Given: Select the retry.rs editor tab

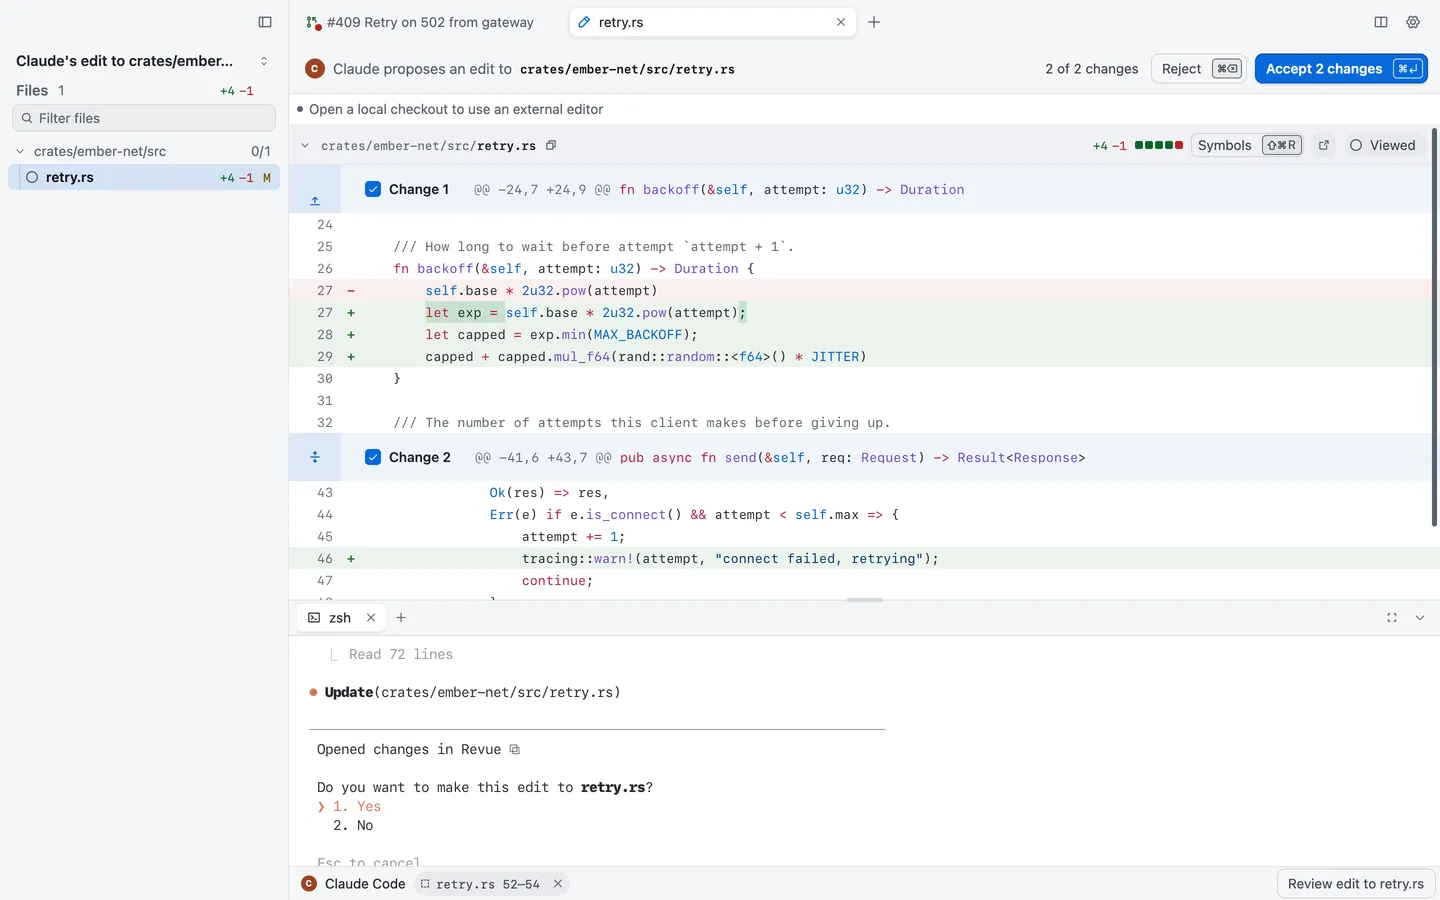Looking at the screenshot, I should (x=712, y=22).
